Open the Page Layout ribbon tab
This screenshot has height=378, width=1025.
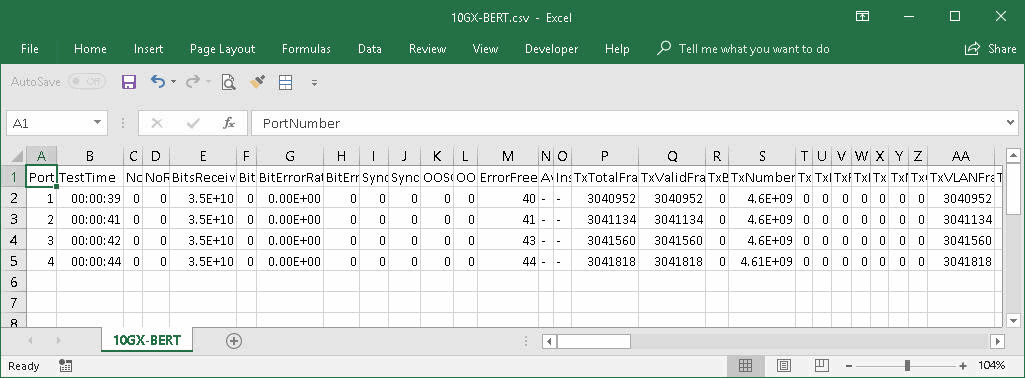pos(222,49)
